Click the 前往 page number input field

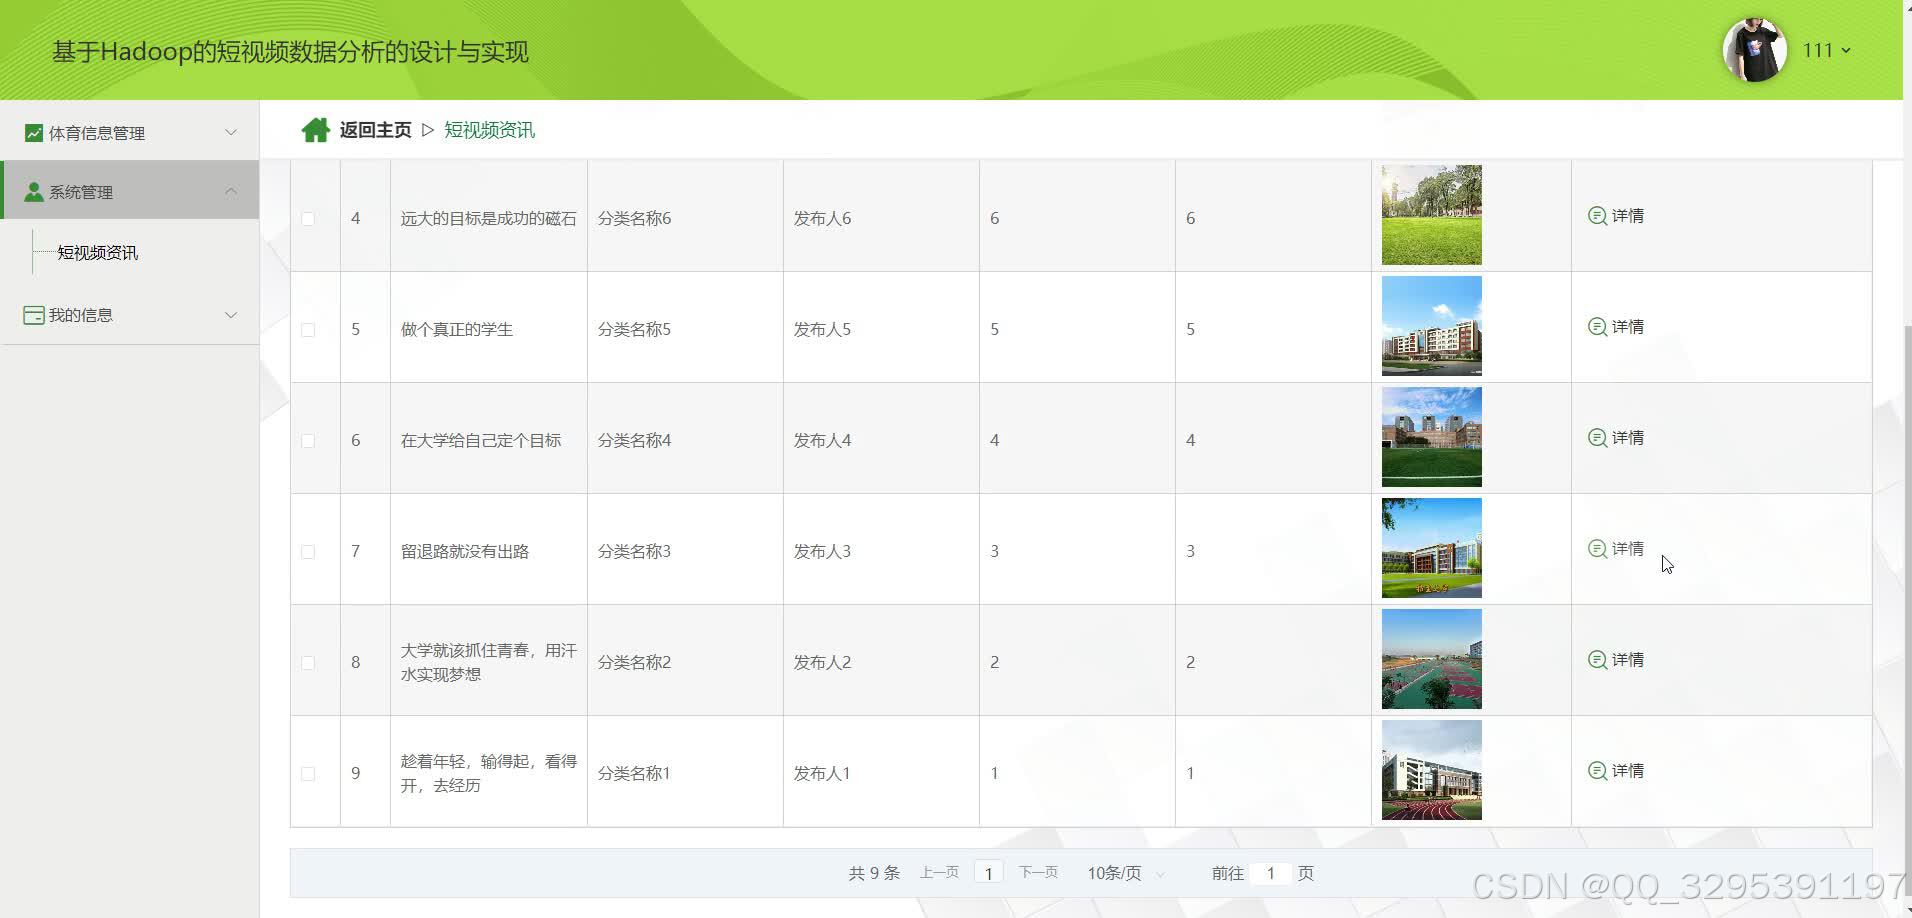1271,873
